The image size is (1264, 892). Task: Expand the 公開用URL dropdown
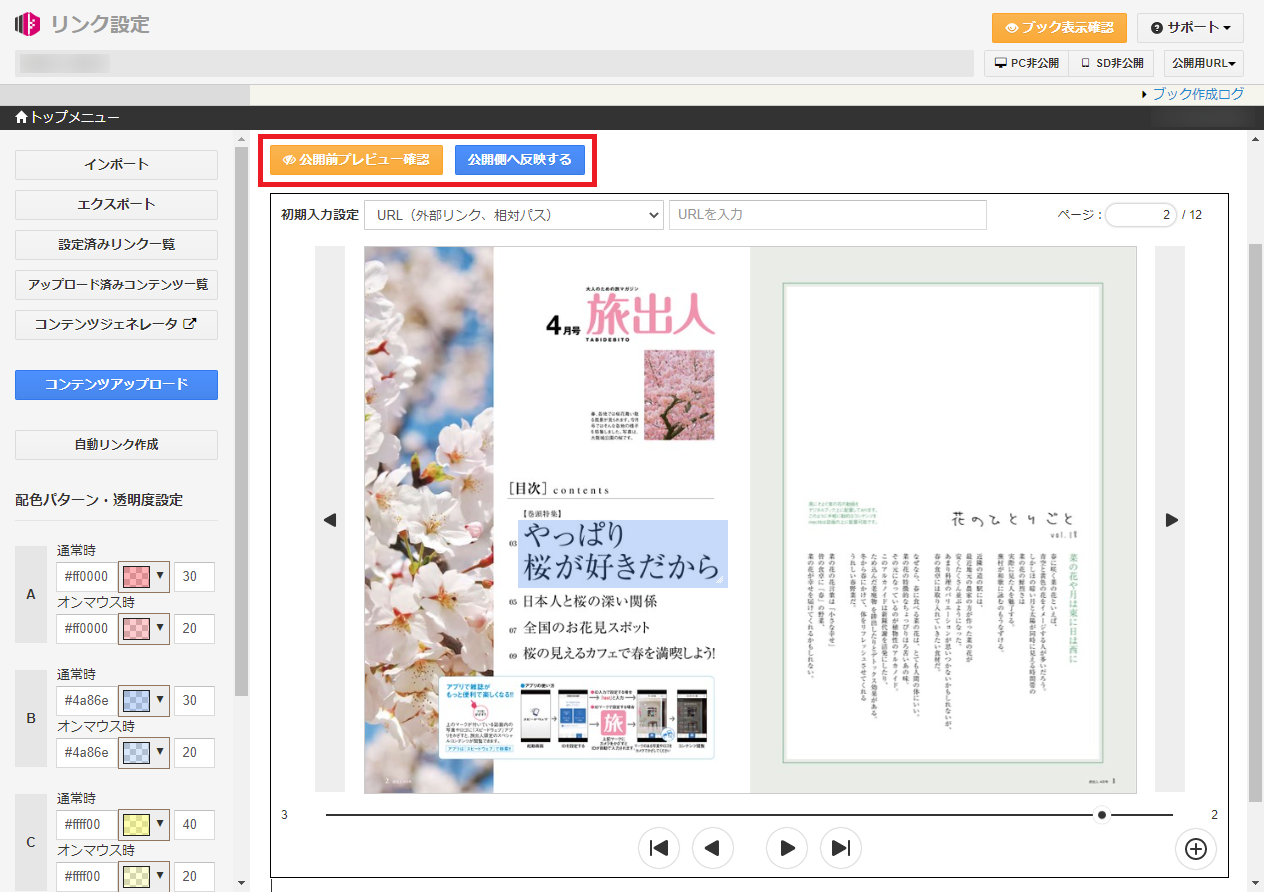tap(1203, 63)
